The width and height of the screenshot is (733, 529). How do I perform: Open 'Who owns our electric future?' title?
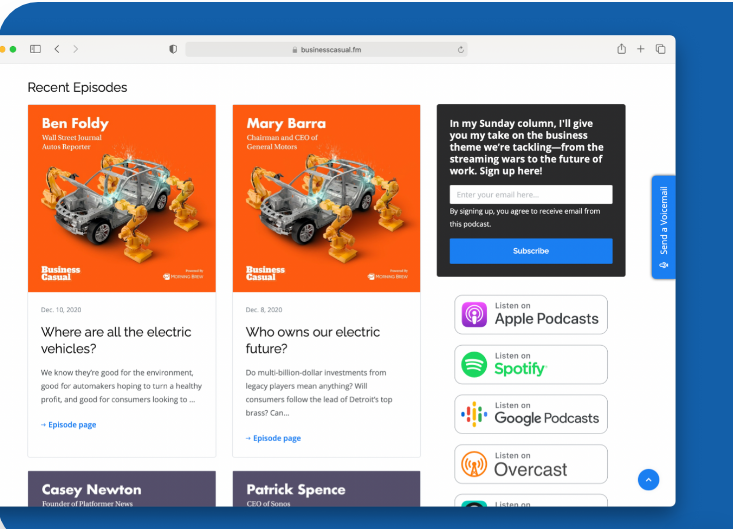pos(313,340)
